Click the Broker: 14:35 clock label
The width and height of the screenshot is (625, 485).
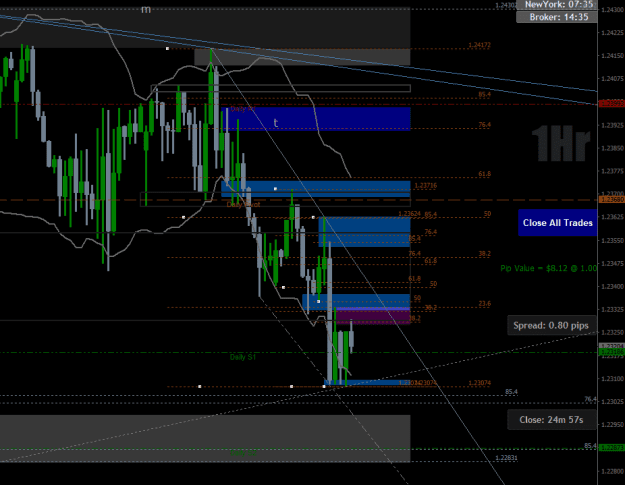coord(557,17)
